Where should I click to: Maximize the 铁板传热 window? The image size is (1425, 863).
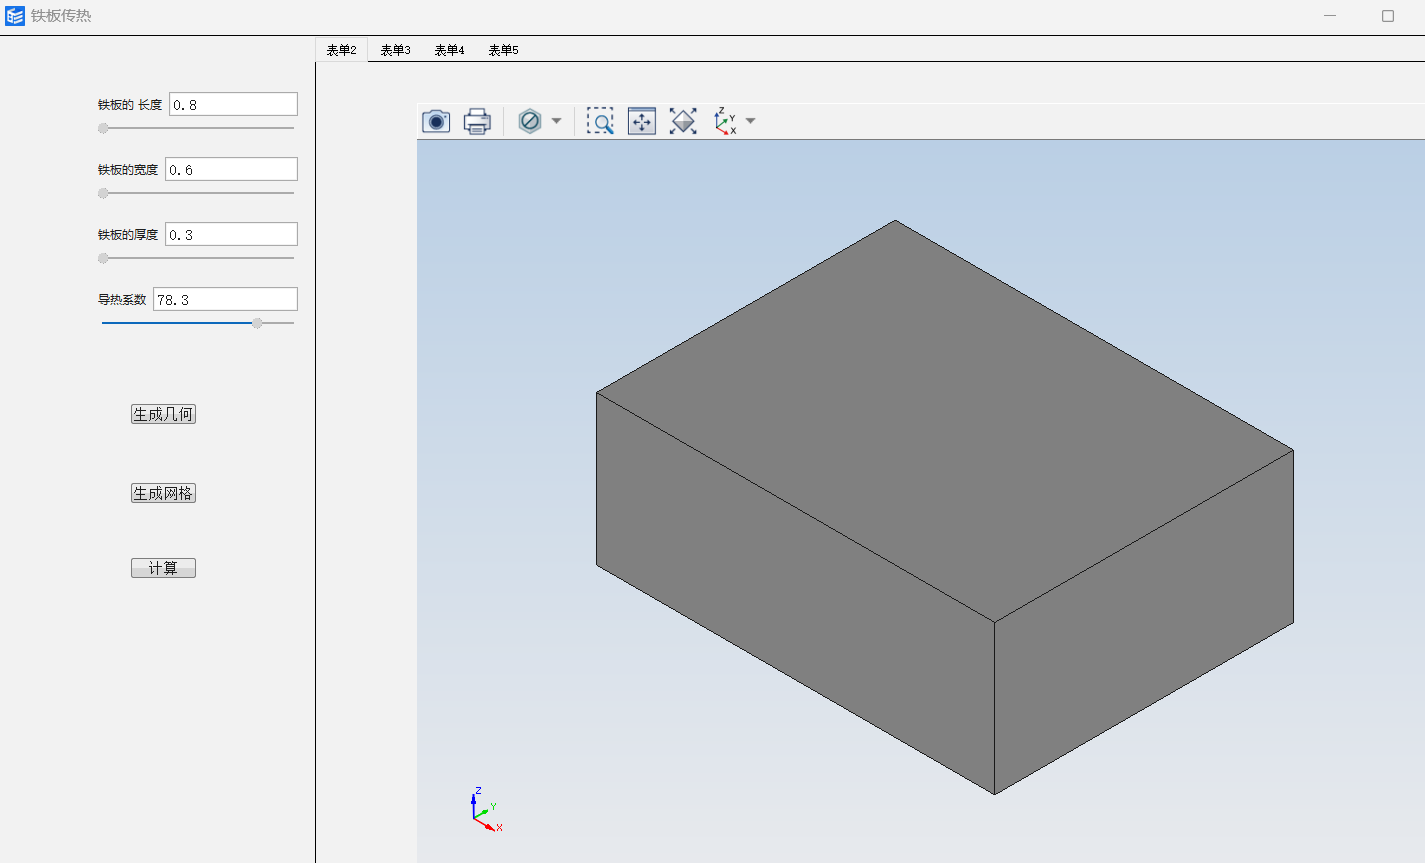(x=1388, y=16)
